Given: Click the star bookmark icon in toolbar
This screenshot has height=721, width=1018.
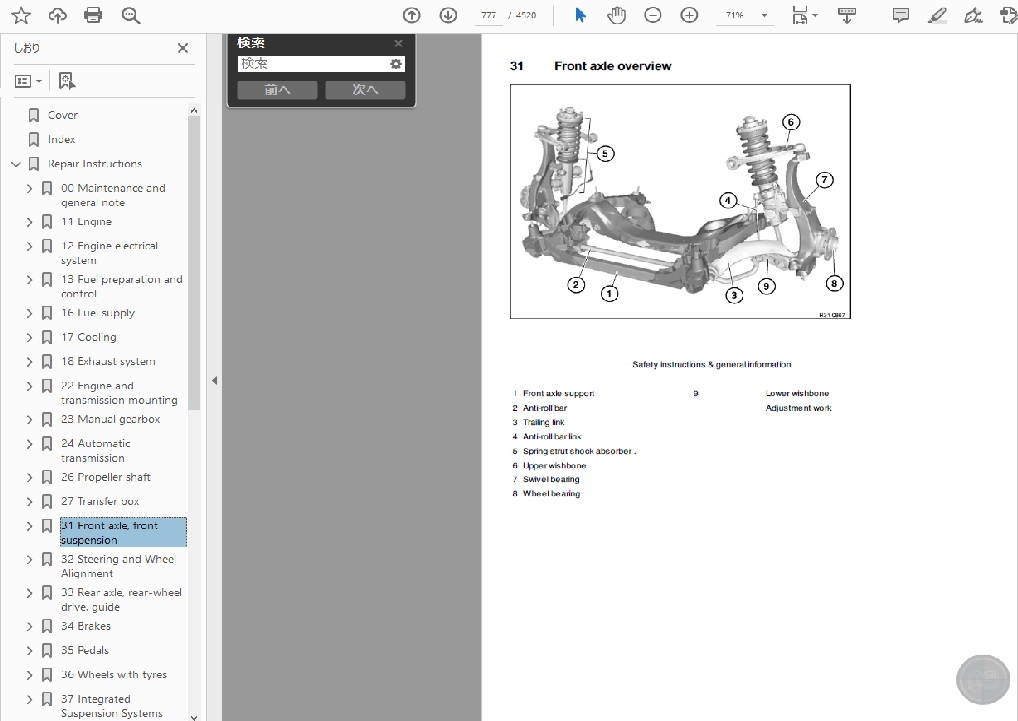Looking at the screenshot, I should pos(21,15).
